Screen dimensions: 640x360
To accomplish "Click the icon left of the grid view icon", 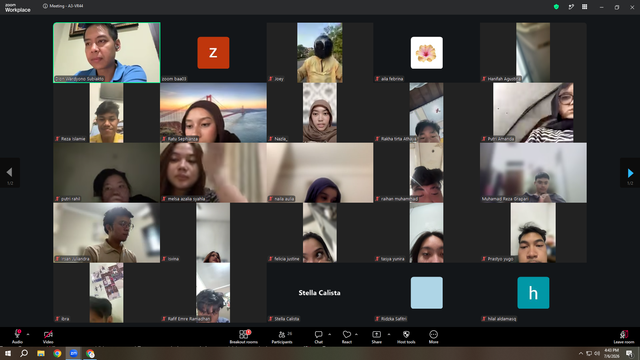I will pyautogui.click(x=571, y=7).
